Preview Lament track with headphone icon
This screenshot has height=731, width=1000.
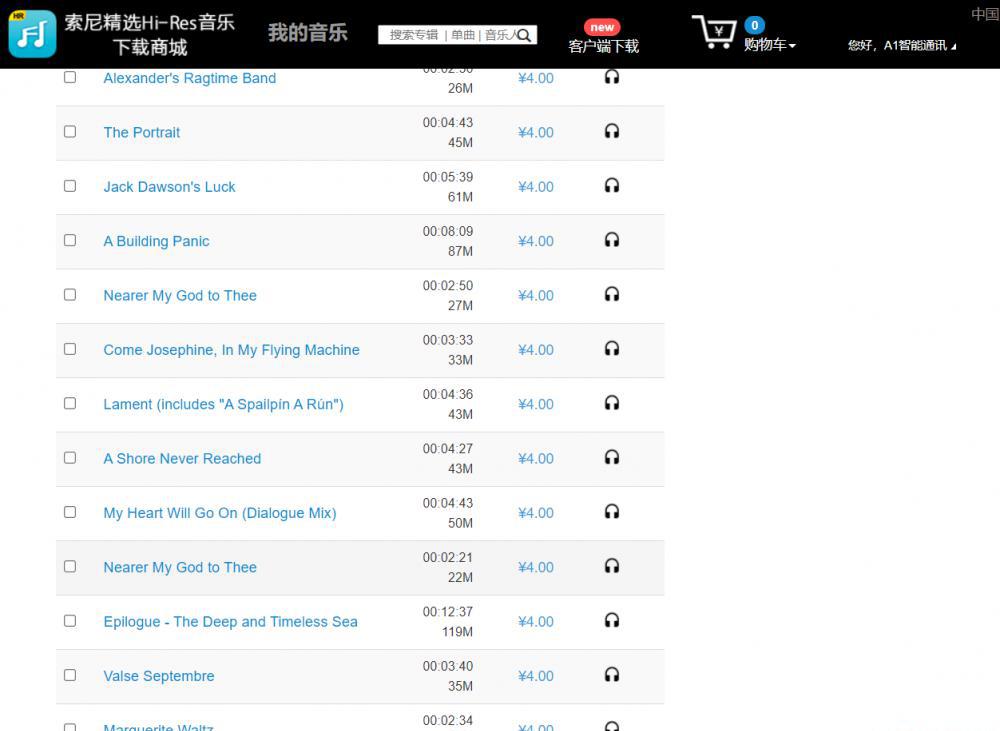pyautogui.click(x=612, y=403)
